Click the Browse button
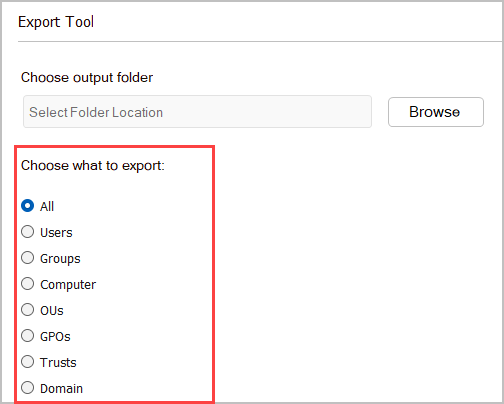504x404 pixels. [x=436, y=112]
